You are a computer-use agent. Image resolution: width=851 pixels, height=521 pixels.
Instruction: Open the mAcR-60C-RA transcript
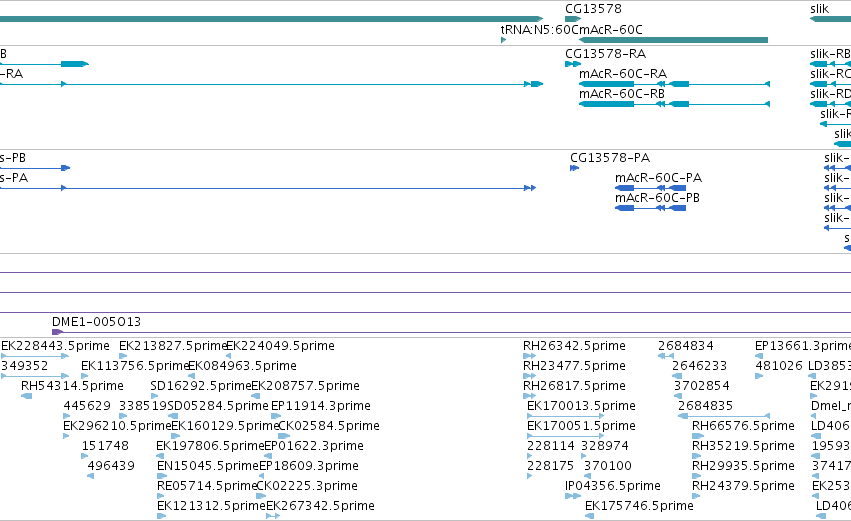pos(623,74)
